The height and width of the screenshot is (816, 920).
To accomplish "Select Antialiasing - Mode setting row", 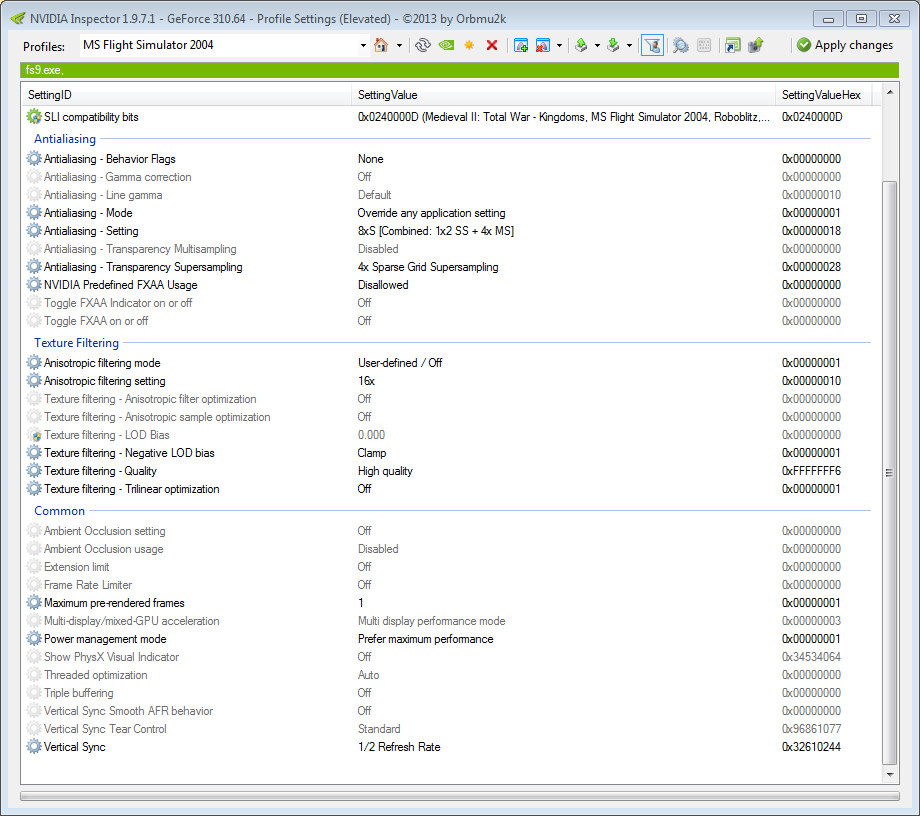I will 88,213.
